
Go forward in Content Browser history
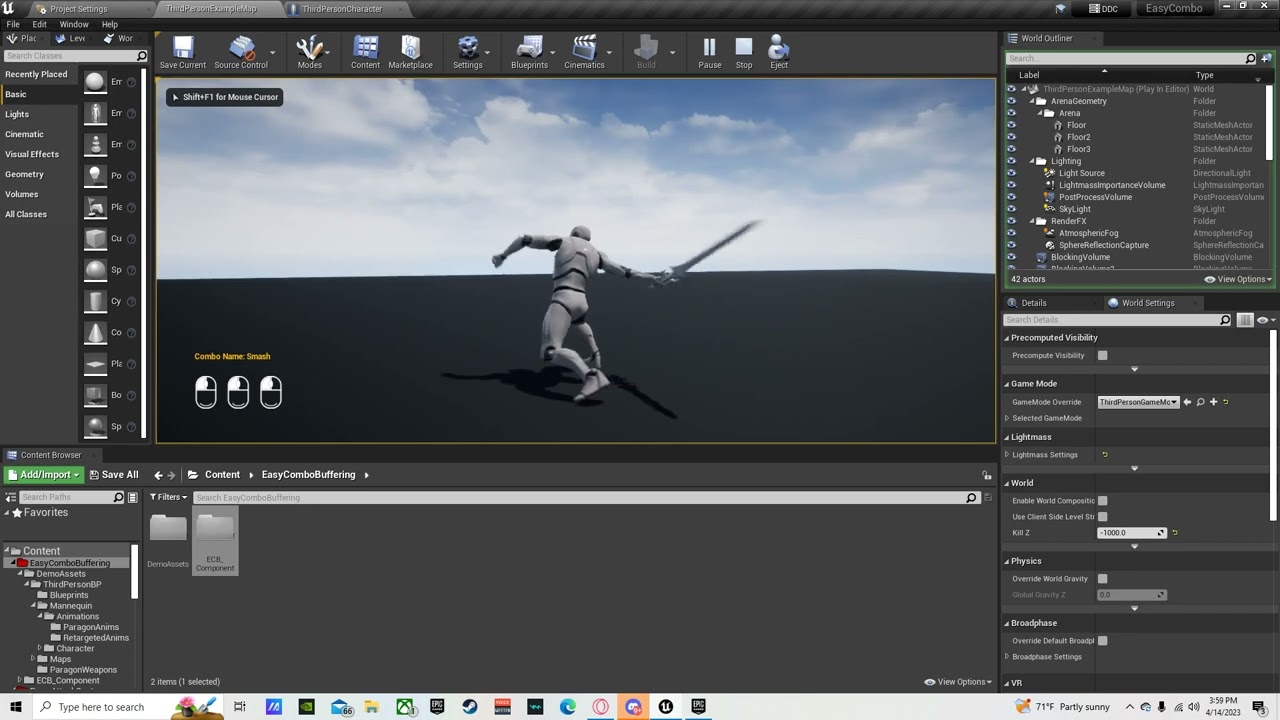(172, 475)
